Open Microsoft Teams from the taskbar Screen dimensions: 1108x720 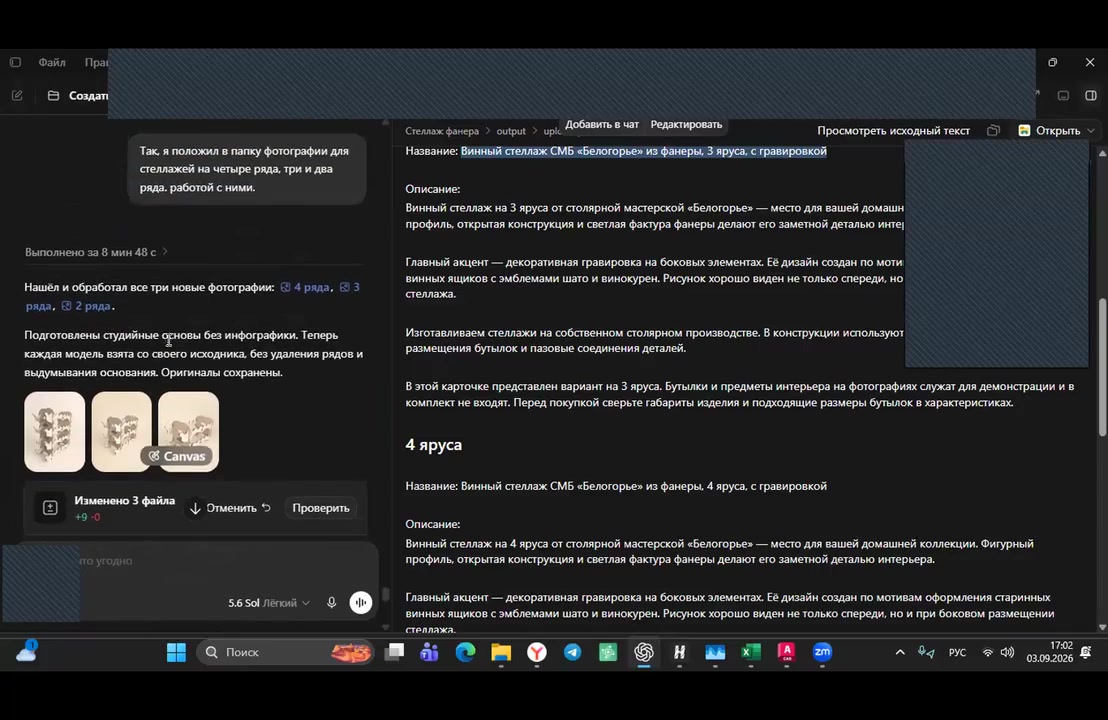coord(430,652)
